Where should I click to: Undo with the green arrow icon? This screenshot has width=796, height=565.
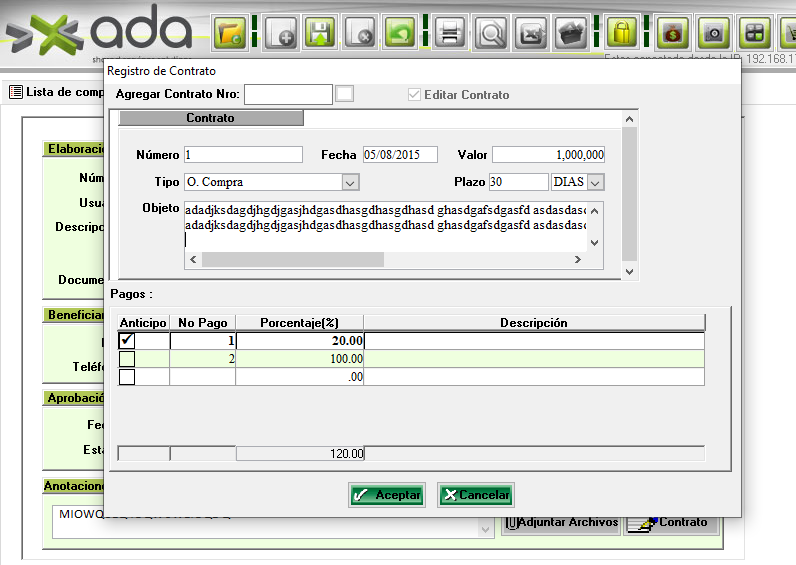pyautogui.click(x=400, y=33)
